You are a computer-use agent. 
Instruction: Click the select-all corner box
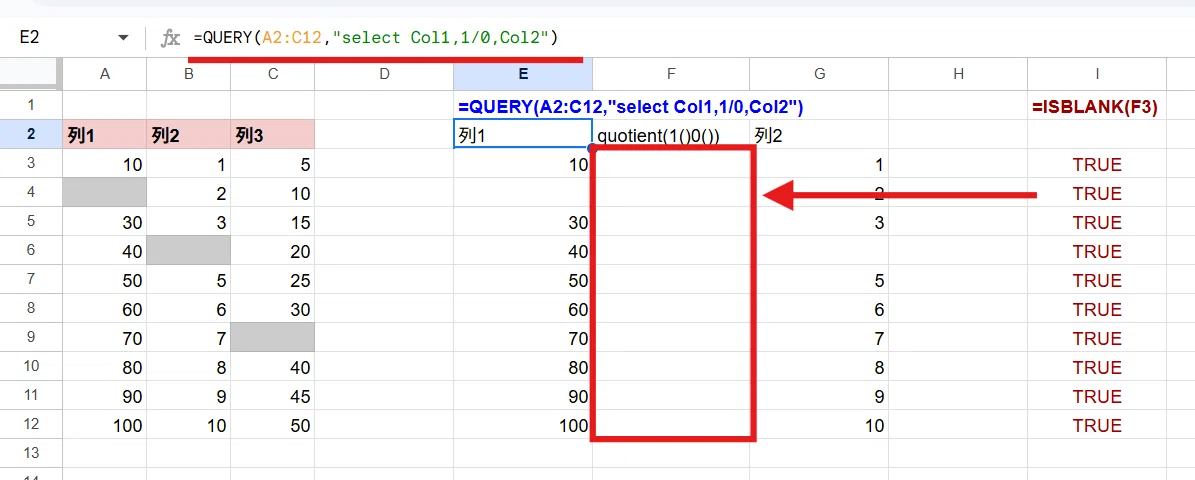click(30, 73)
